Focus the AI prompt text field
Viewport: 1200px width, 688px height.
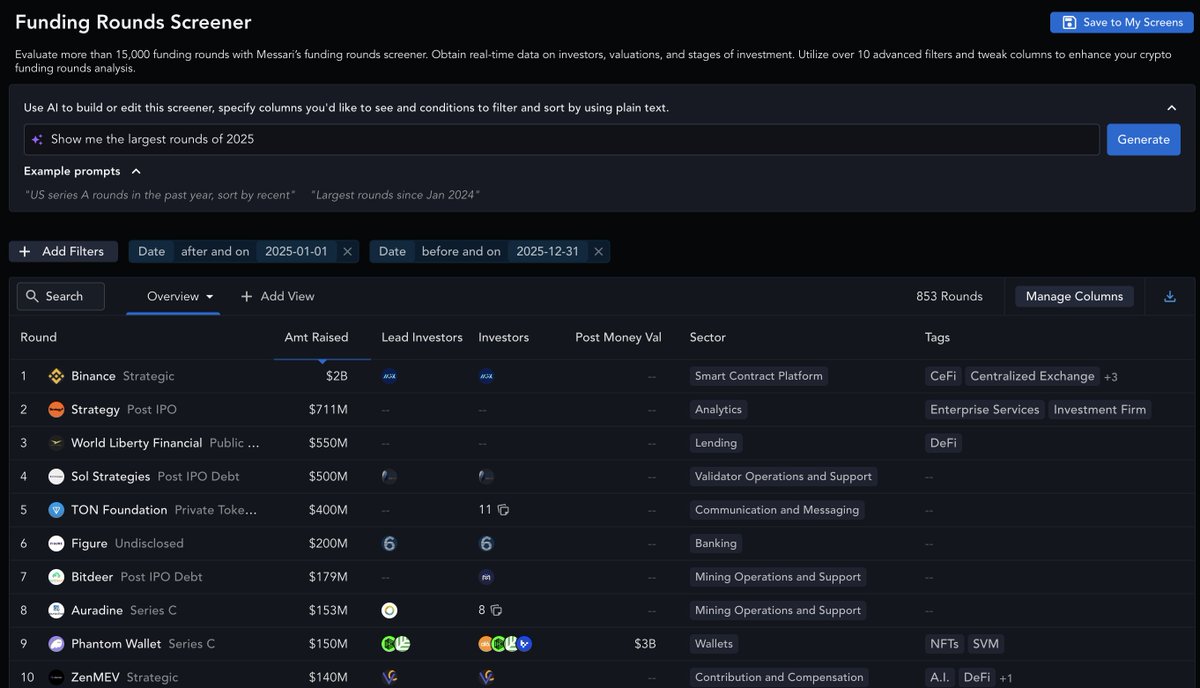click(x=562, y=140)
